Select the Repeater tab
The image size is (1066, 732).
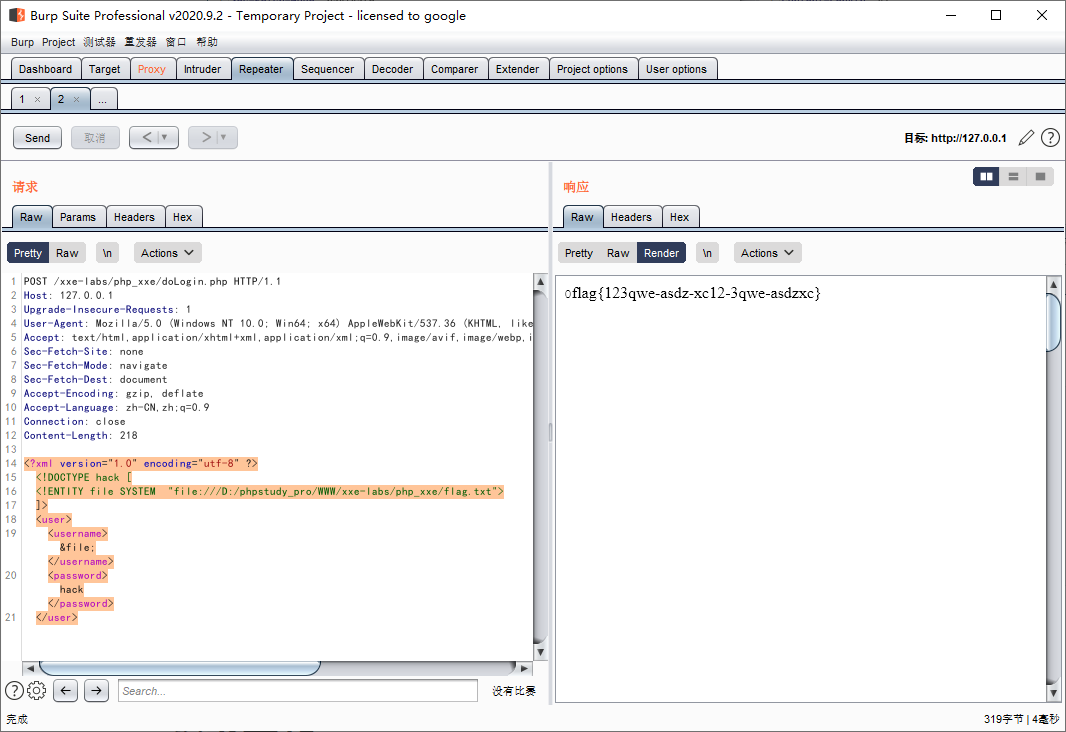point(261,69)
